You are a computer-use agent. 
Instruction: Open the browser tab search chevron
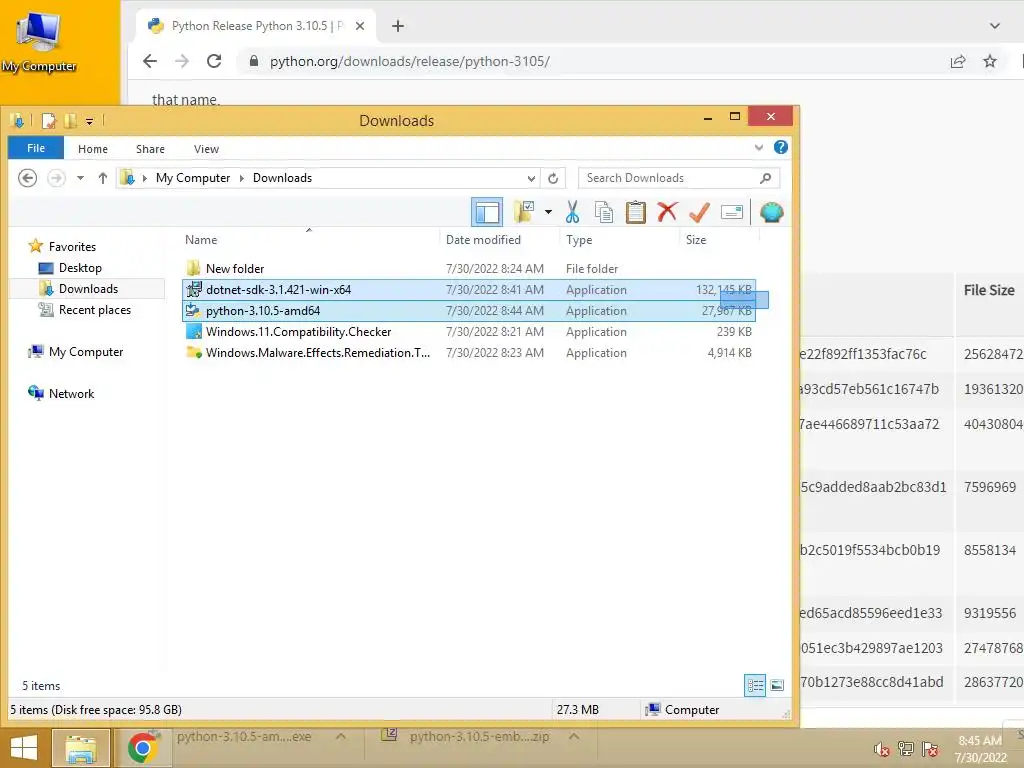click(x=995, y=26)
